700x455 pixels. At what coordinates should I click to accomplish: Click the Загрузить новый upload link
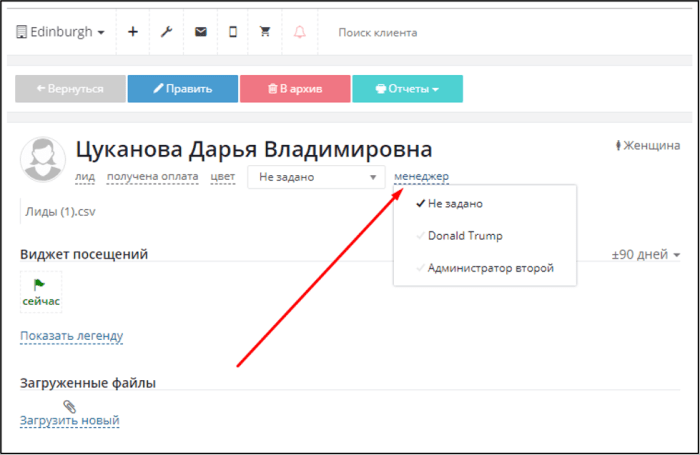(70, 420)
